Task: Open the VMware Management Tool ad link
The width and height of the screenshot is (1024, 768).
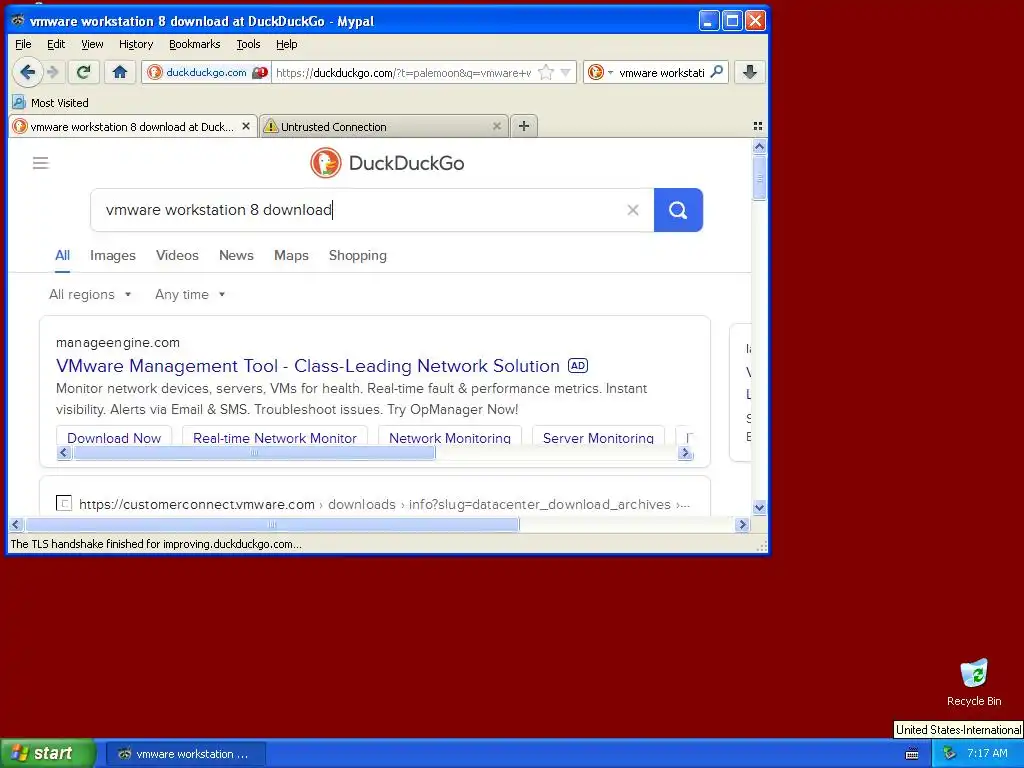Action: point(308,366)
